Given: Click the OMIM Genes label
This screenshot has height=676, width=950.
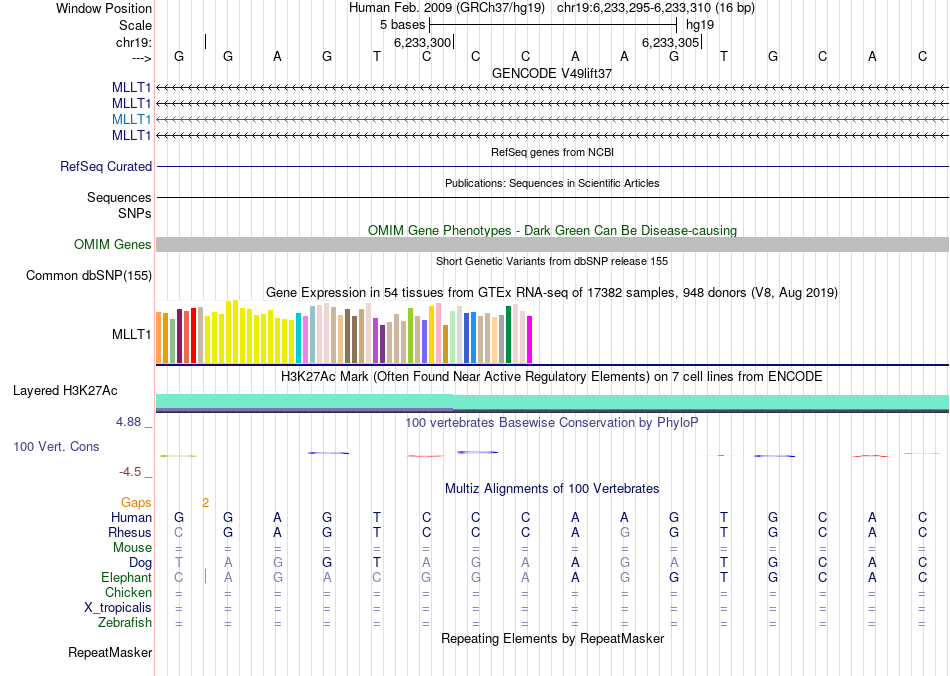Looking at the screenshot, I should click(x=112, y=244).
